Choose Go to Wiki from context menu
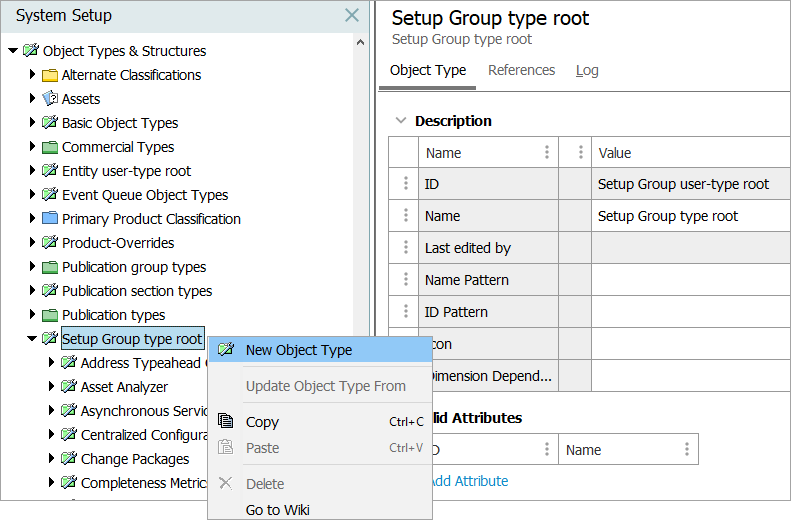791x520 pixels. [x=277, y=510]
